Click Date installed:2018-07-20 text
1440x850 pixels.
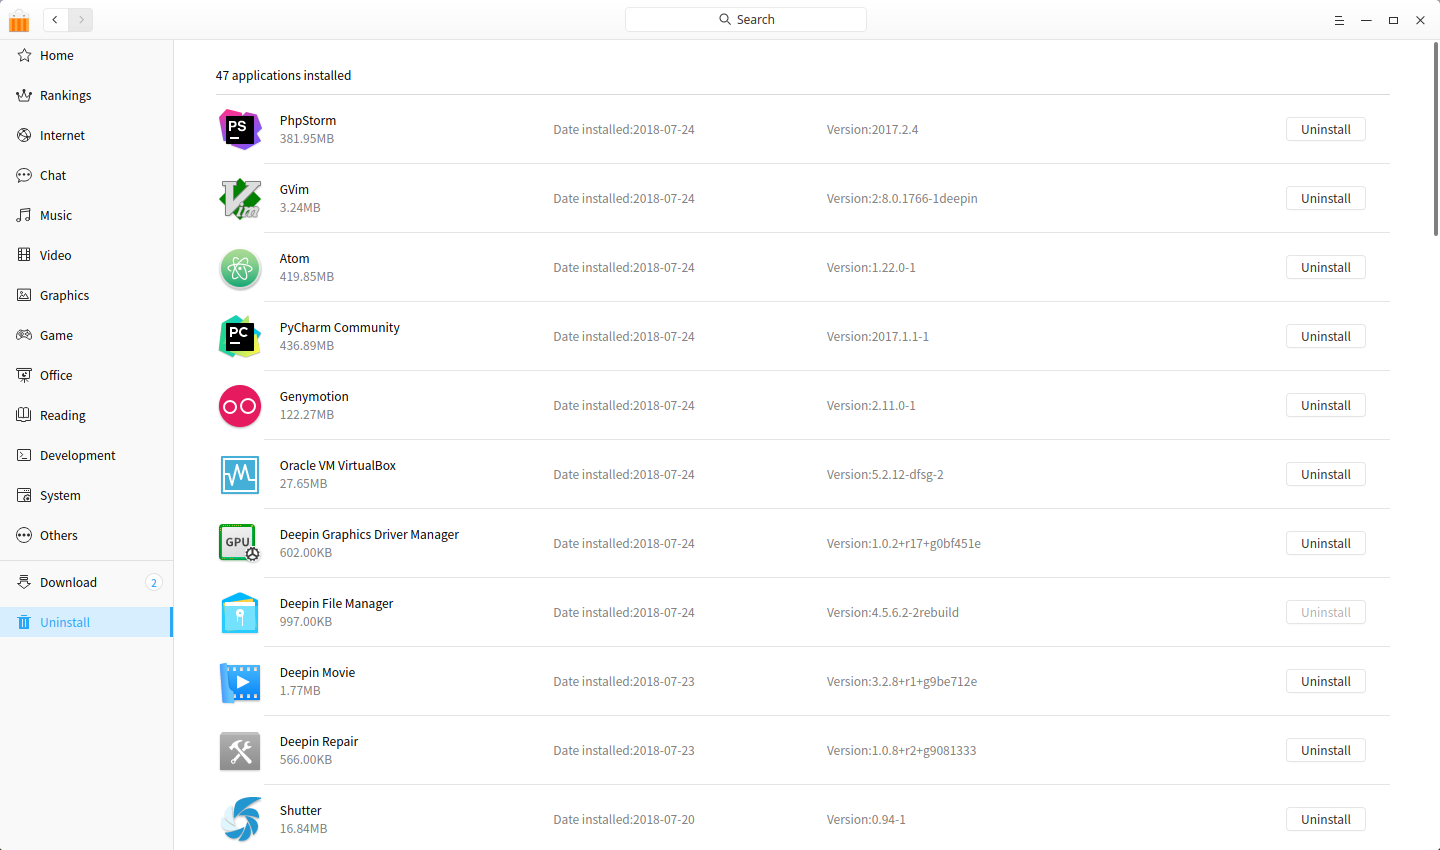click(624, 820)
